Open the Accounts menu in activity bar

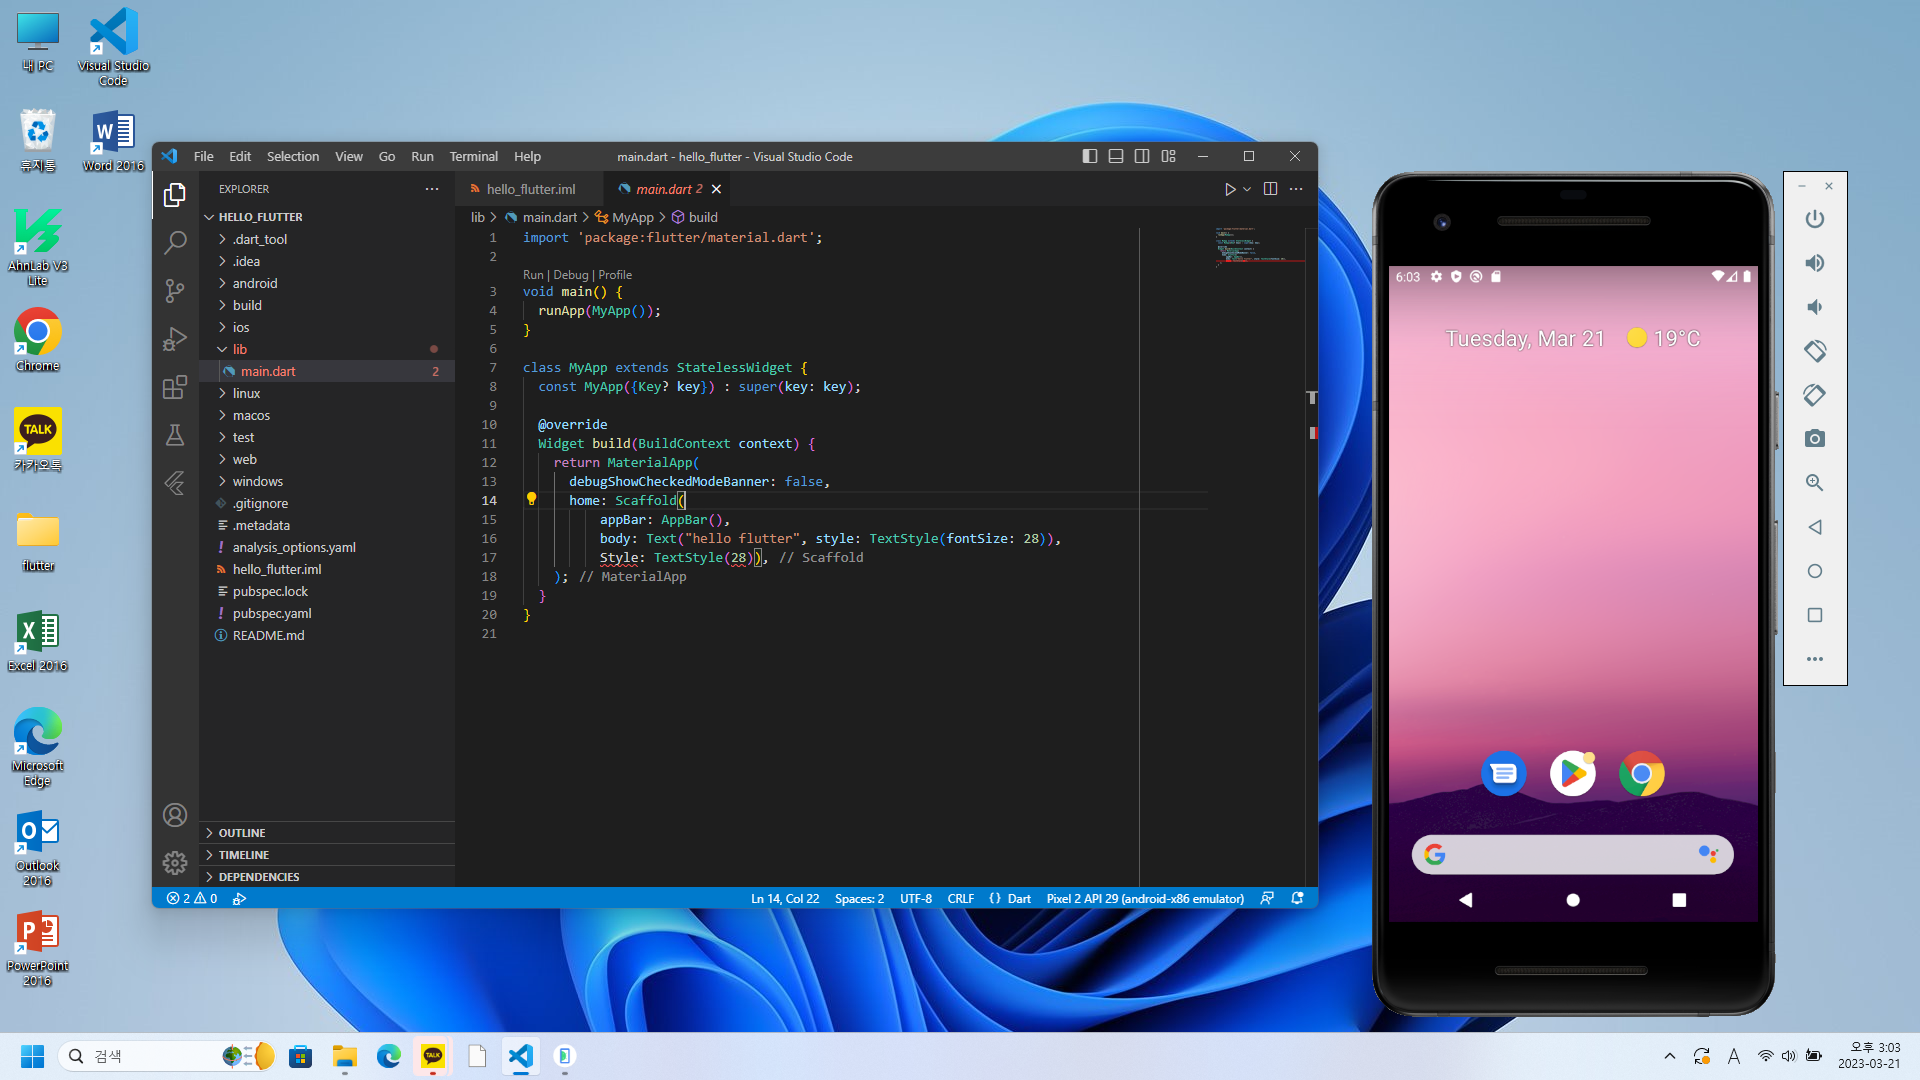pyautogui.click(x=175, y=815)
